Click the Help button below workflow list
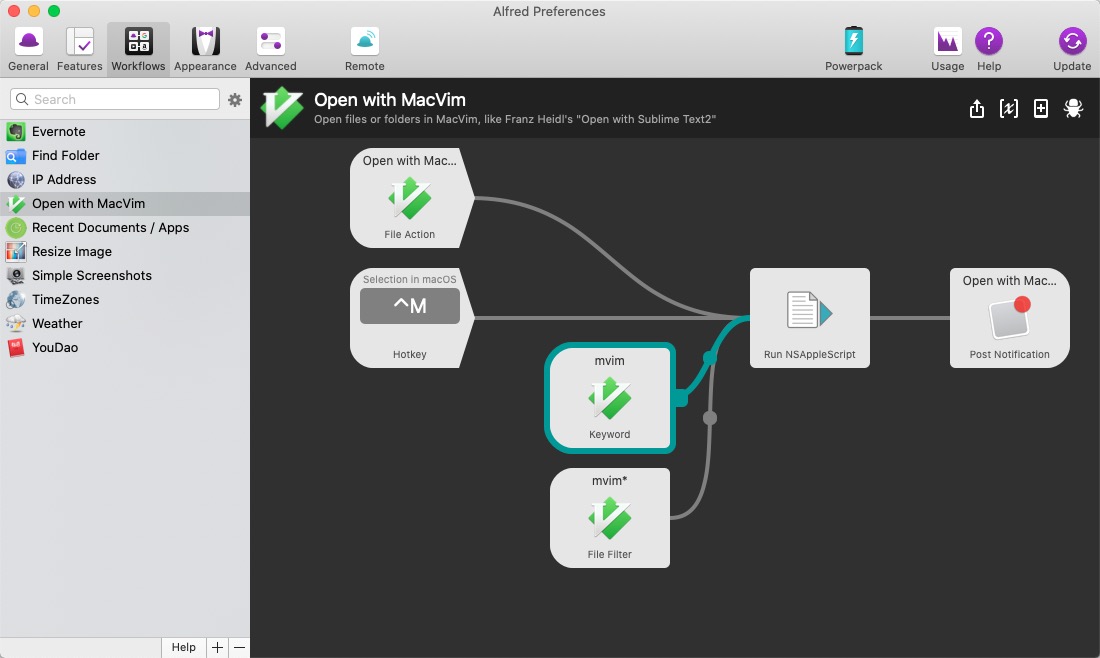Image resolution: width=1100 pixels, height=658 pixels. click(184, 647)
